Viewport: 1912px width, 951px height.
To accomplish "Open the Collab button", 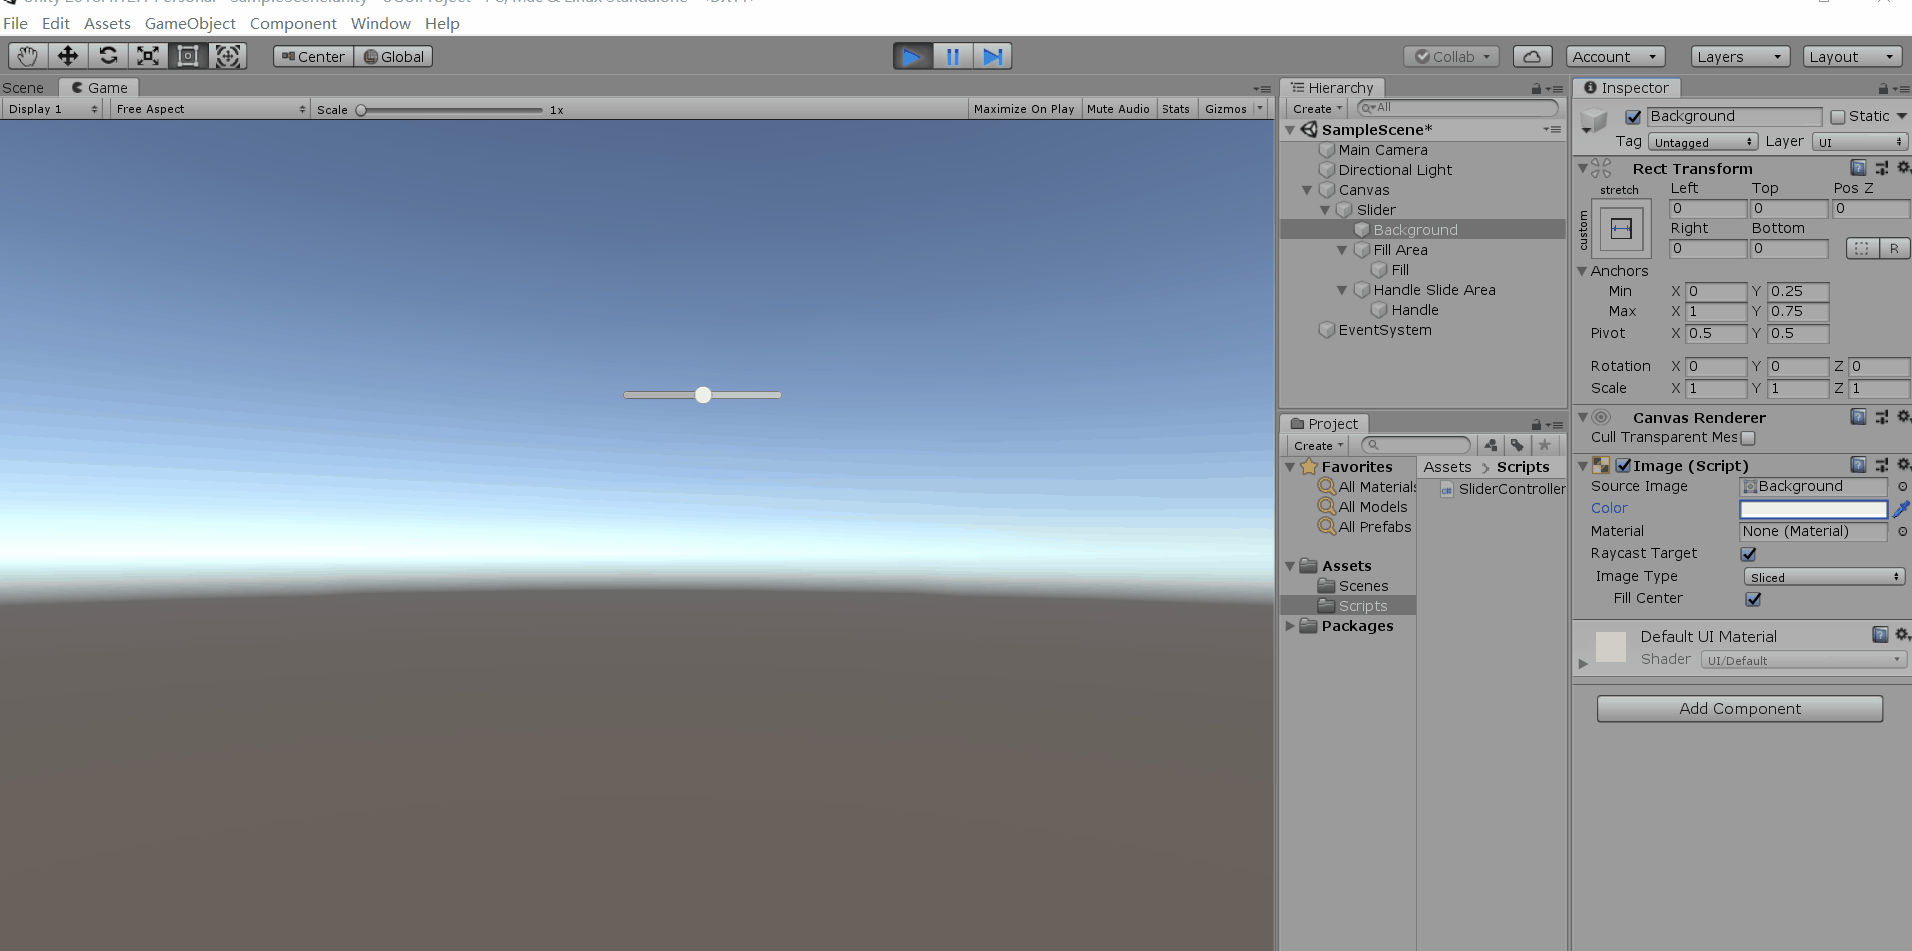I will [1451, 57].
